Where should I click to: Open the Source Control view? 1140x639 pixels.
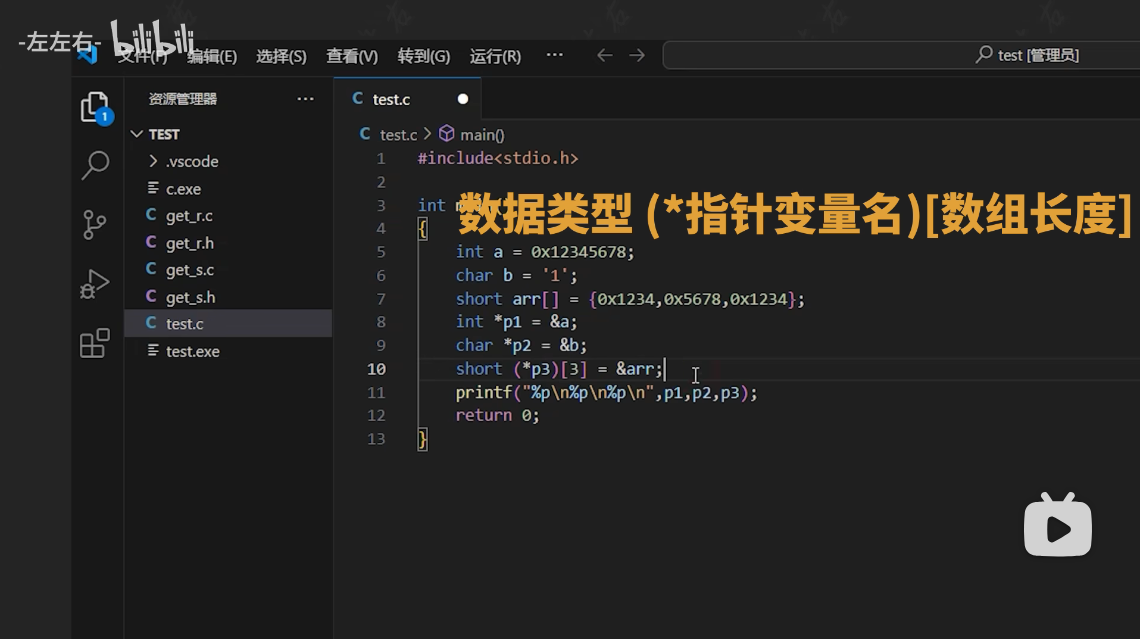[95, 225]
